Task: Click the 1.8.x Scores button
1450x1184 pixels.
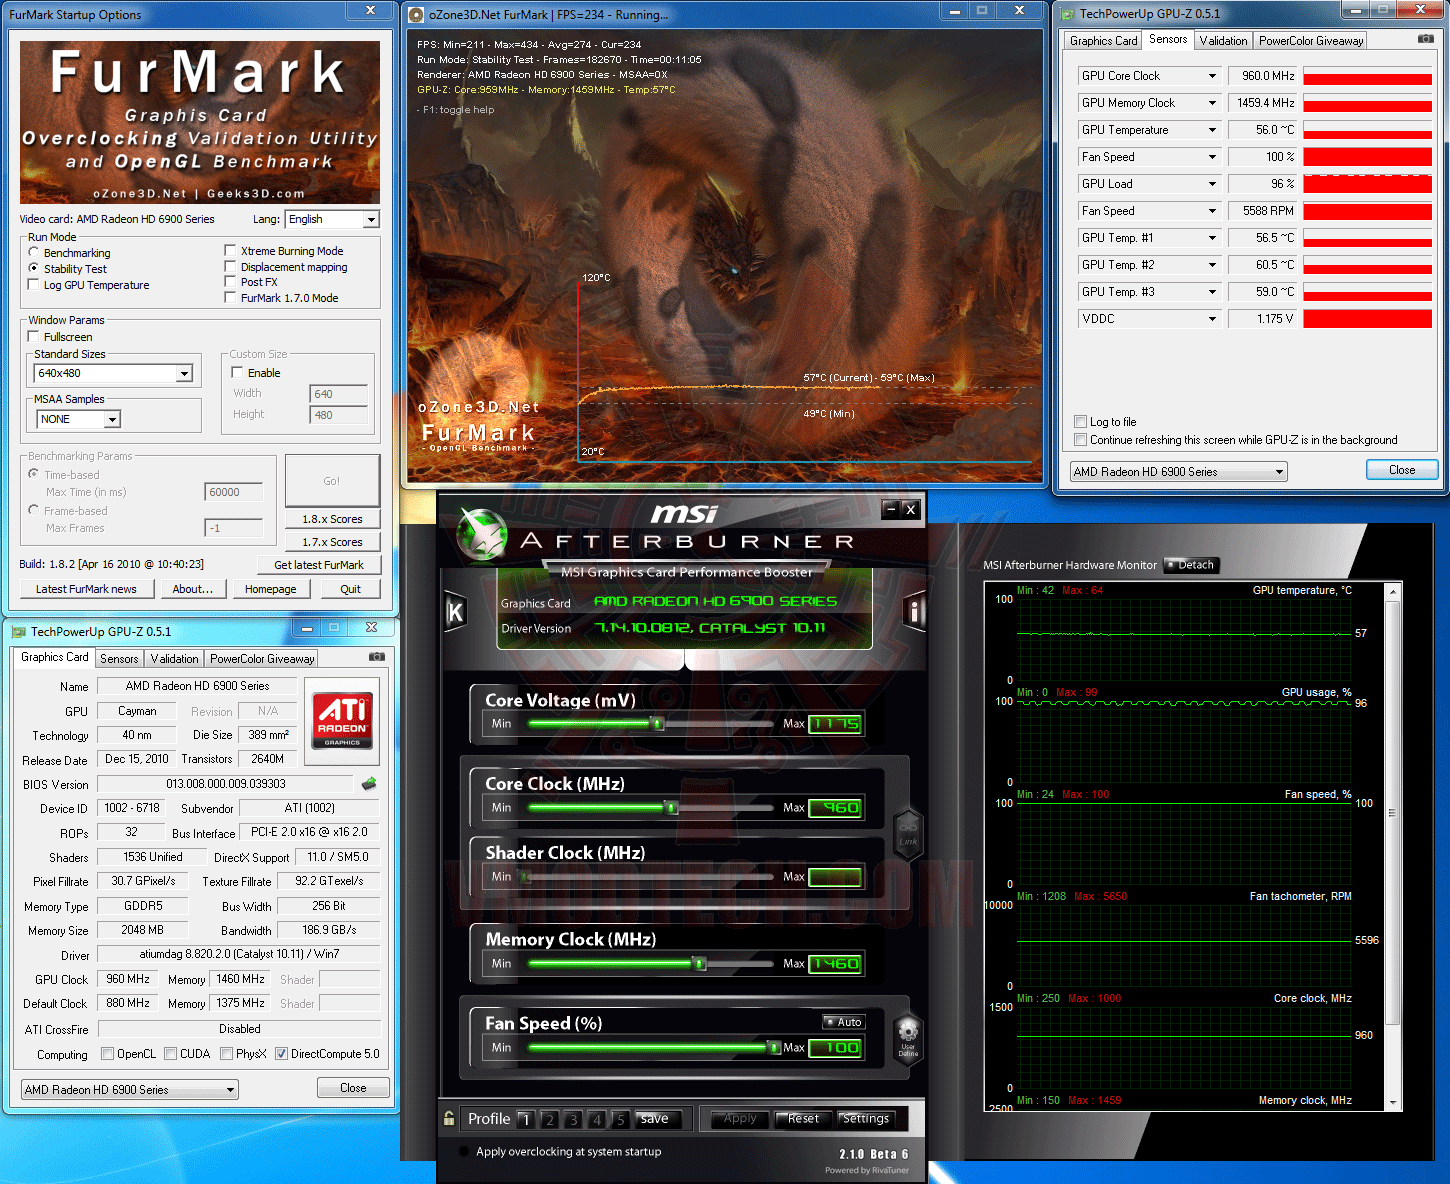Action: 332,519
